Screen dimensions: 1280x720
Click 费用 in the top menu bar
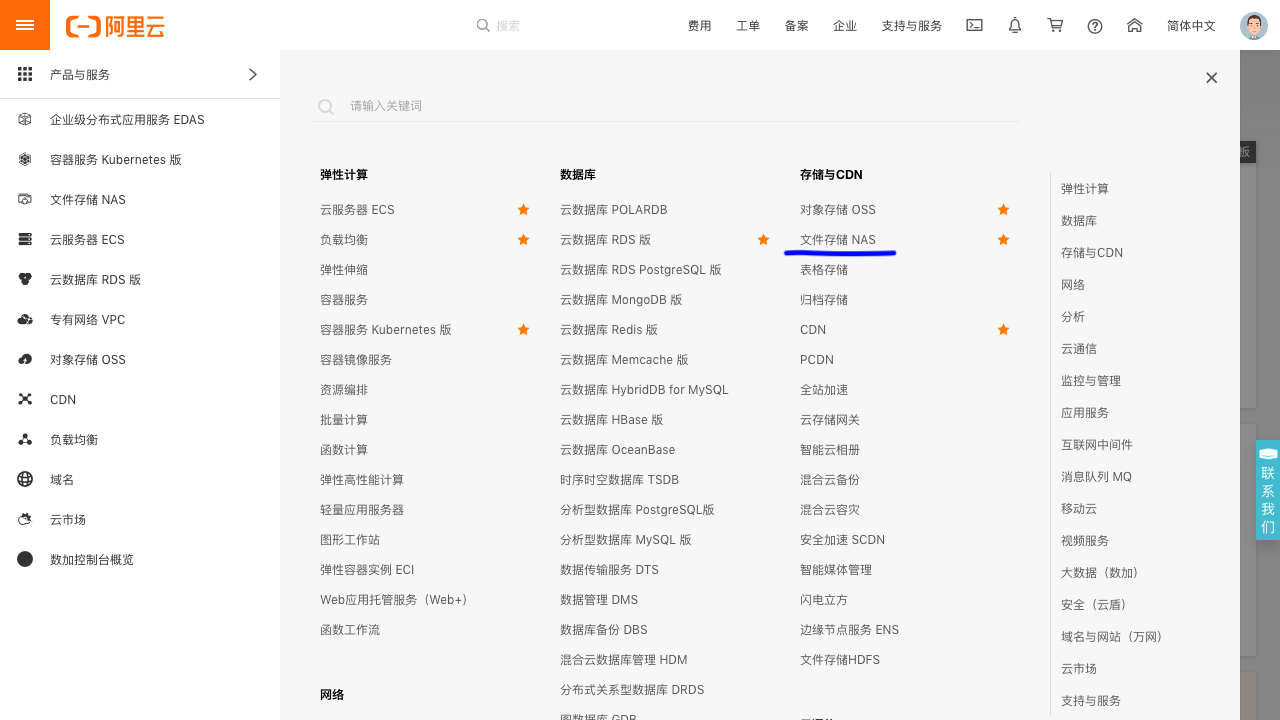(x=699, y=25)
